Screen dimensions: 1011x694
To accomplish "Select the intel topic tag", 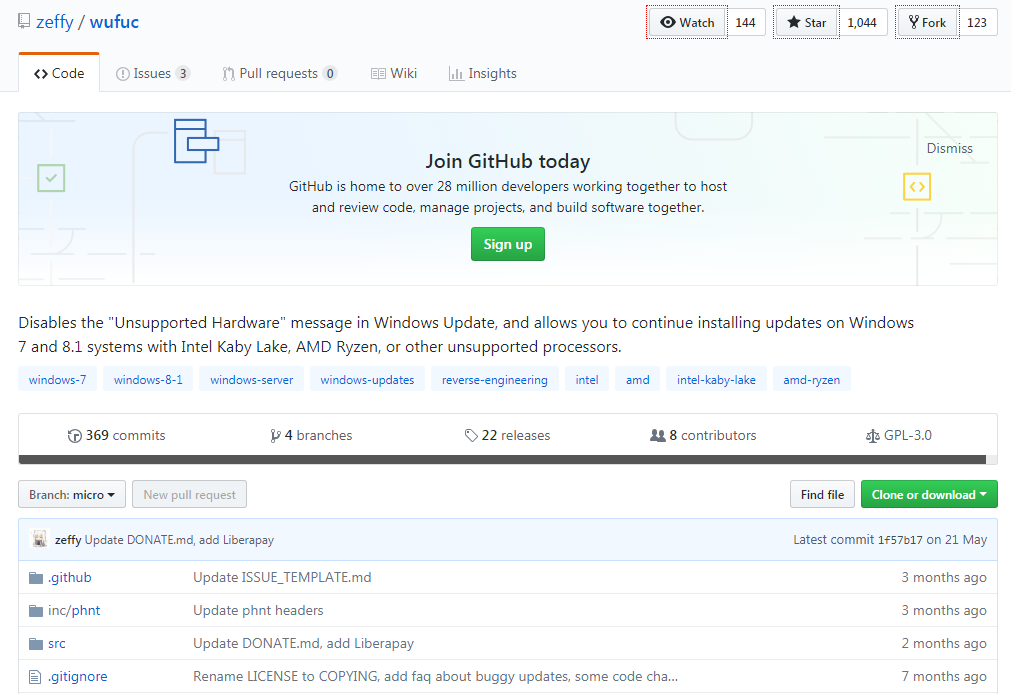I will (587, 379).
